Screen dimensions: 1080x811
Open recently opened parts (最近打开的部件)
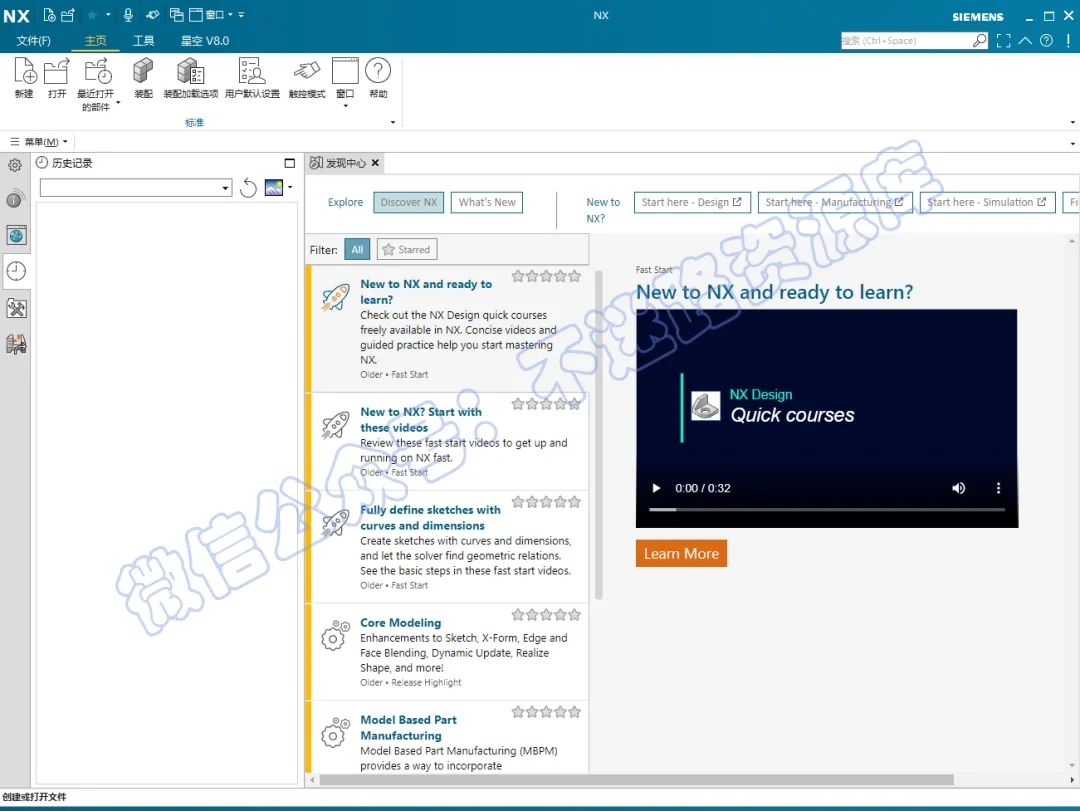click(x=97, y=71)
